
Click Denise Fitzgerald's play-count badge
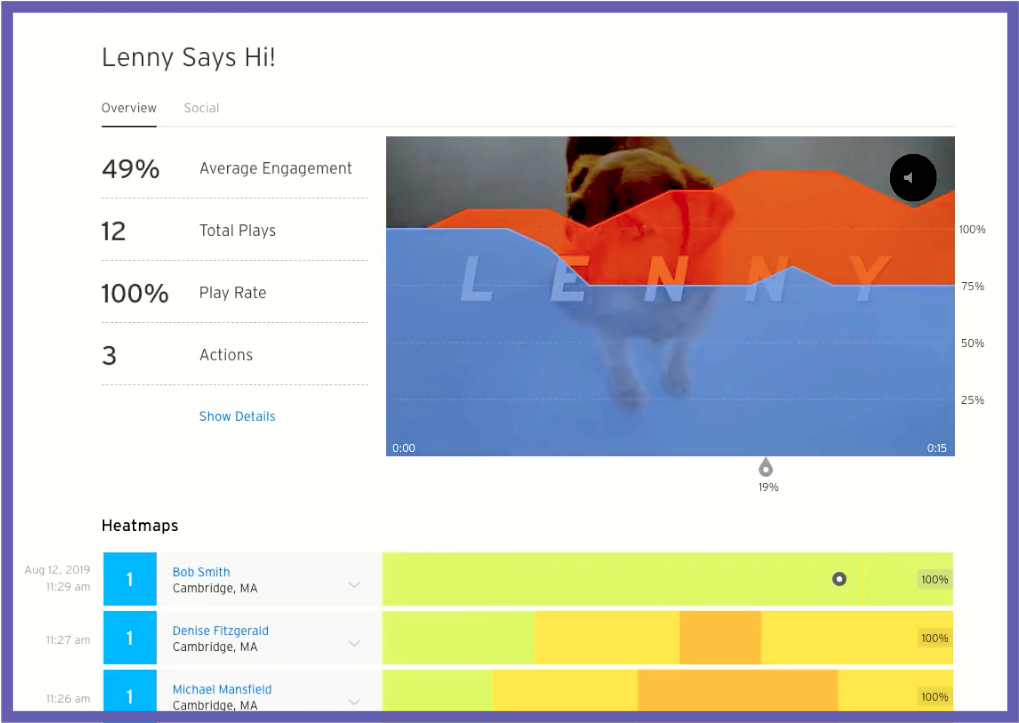coord(129,637)
